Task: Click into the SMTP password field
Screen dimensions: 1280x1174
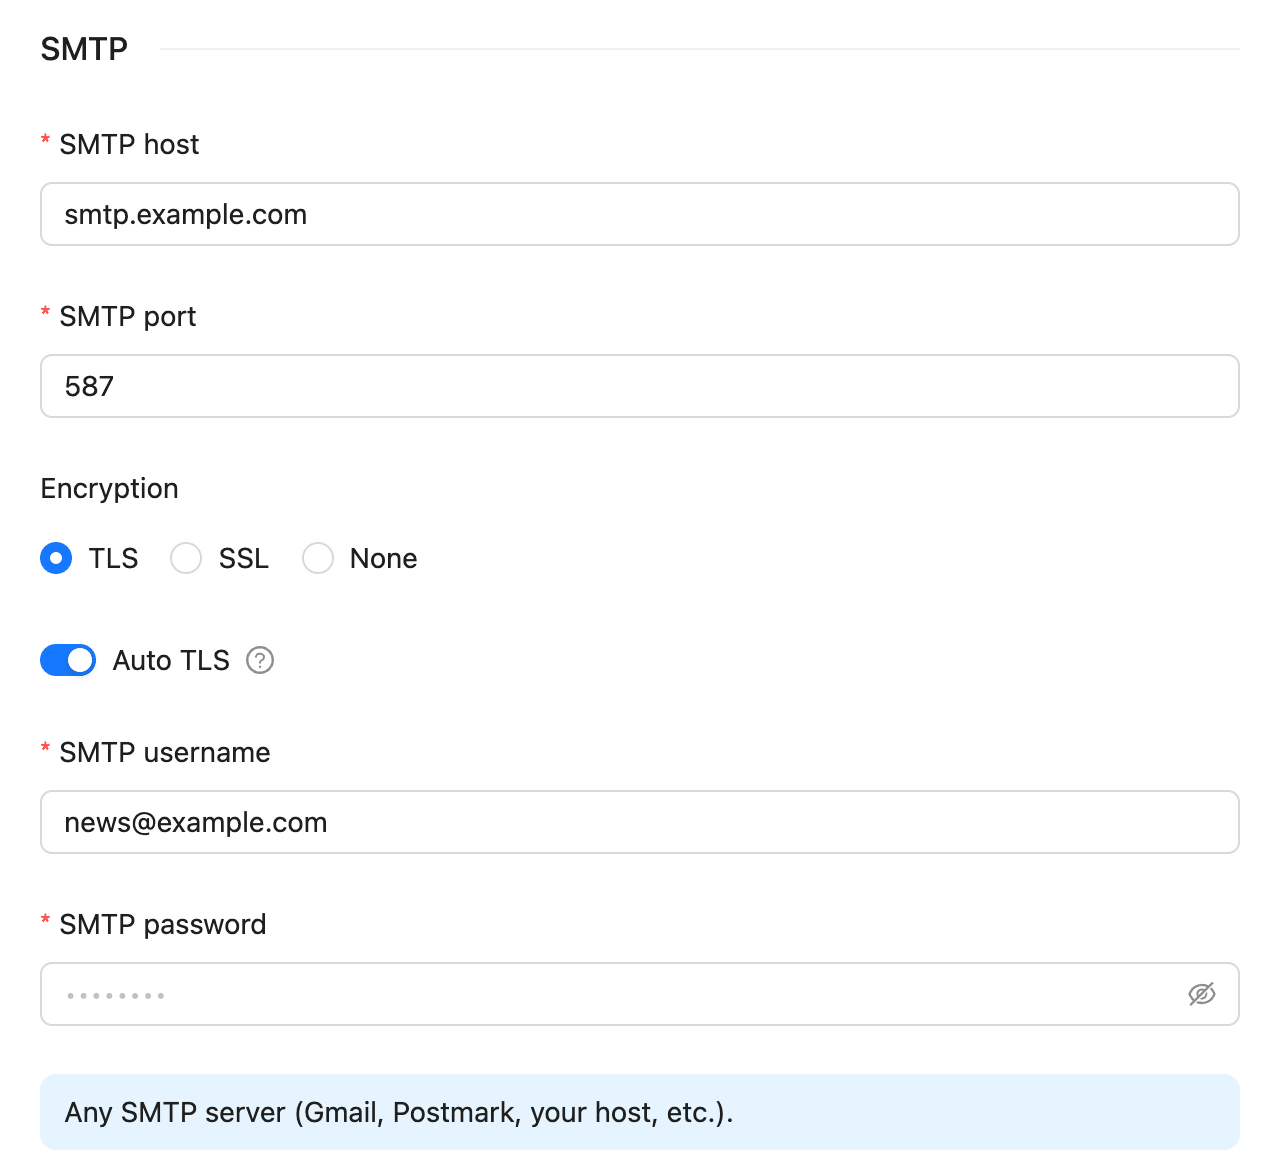Action: (640, 994)
